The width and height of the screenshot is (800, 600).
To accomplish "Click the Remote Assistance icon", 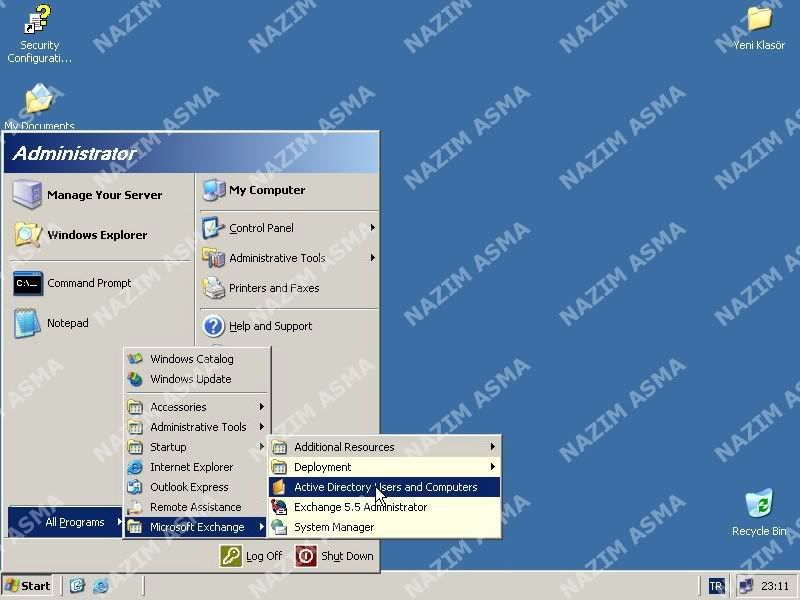I will (x=135, y=507).
